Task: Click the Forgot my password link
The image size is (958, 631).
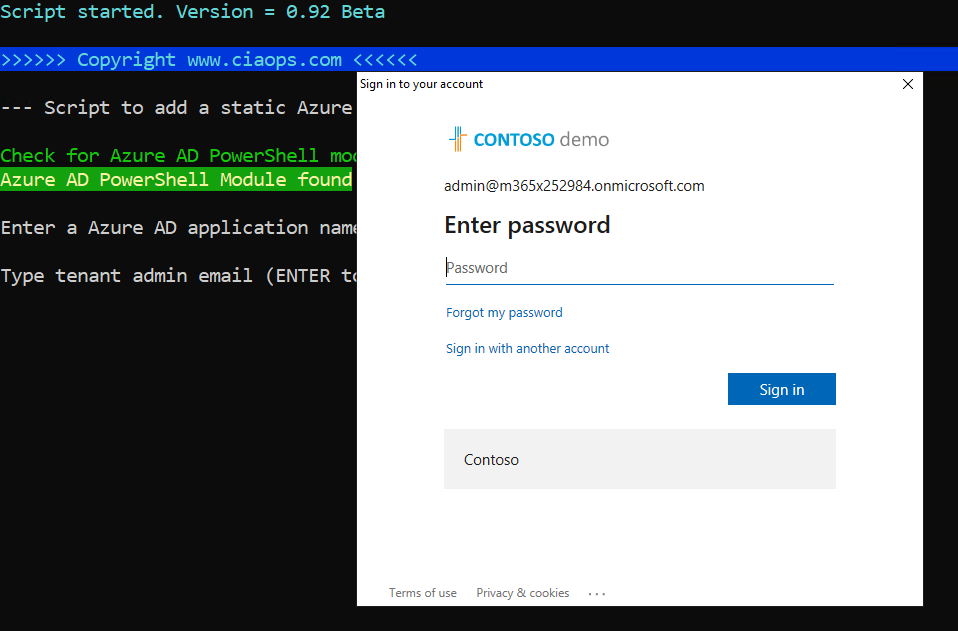Action: tap(504, 313)
